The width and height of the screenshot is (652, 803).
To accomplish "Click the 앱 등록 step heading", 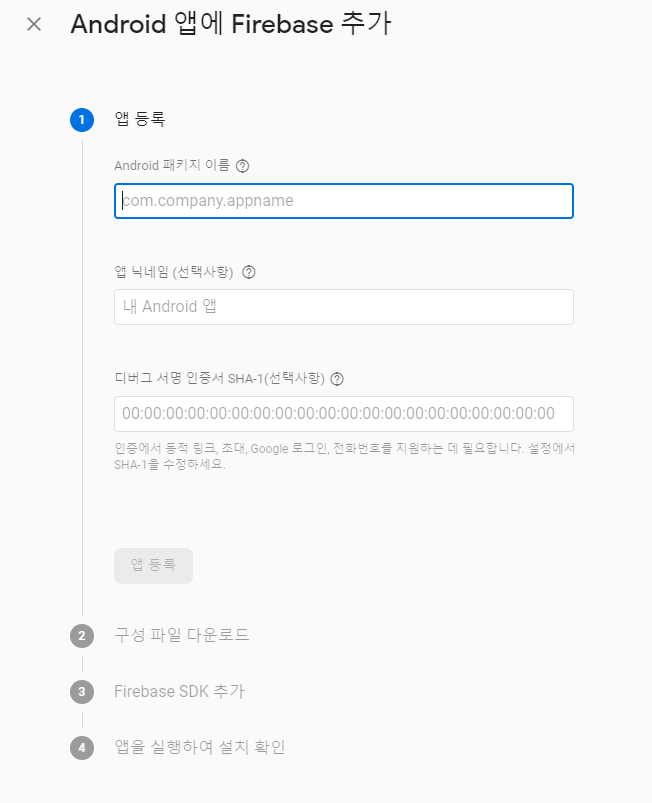I will [x=140, y=119].
